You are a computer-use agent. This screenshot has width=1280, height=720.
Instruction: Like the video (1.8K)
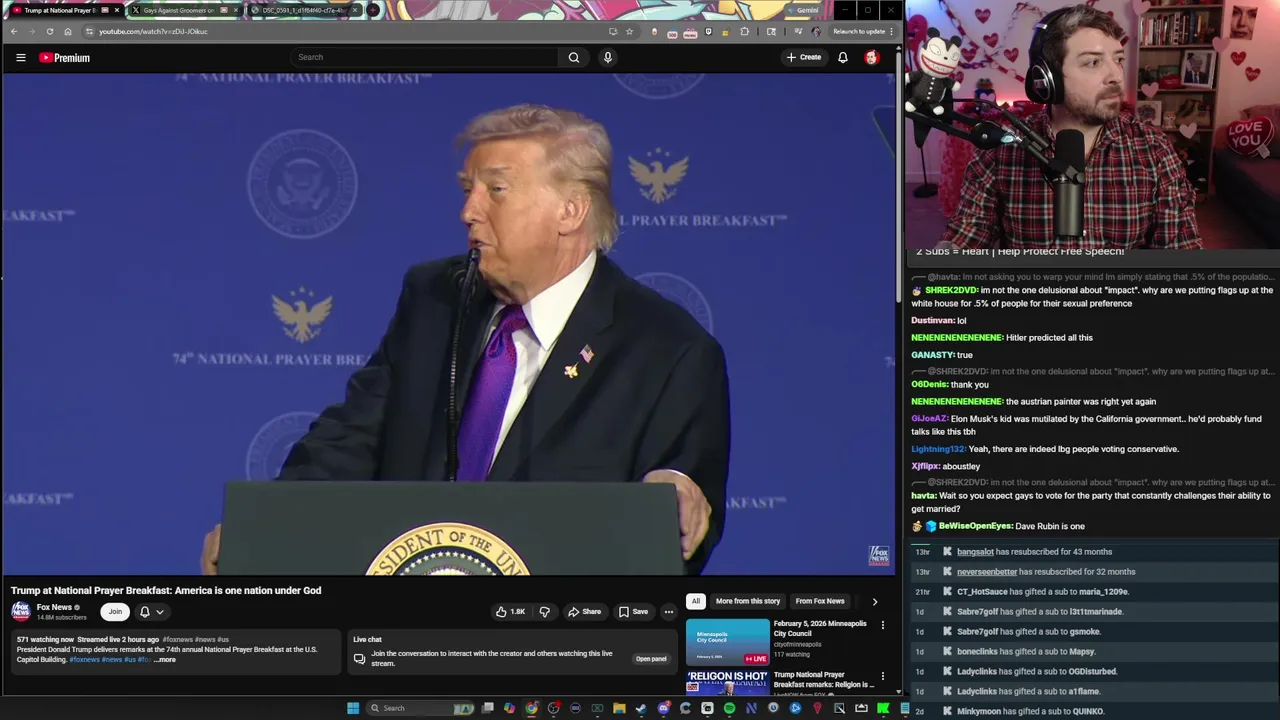(510, 612)
